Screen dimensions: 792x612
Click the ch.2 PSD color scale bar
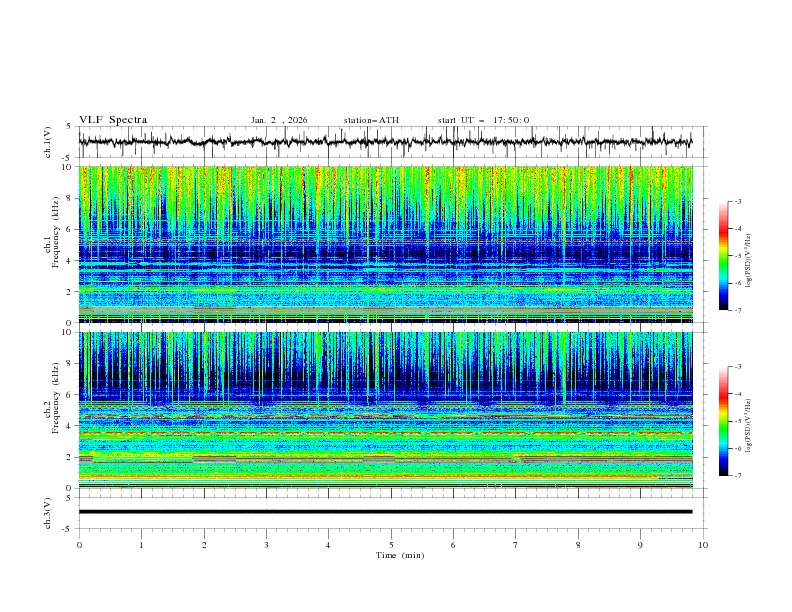(723, 421)
